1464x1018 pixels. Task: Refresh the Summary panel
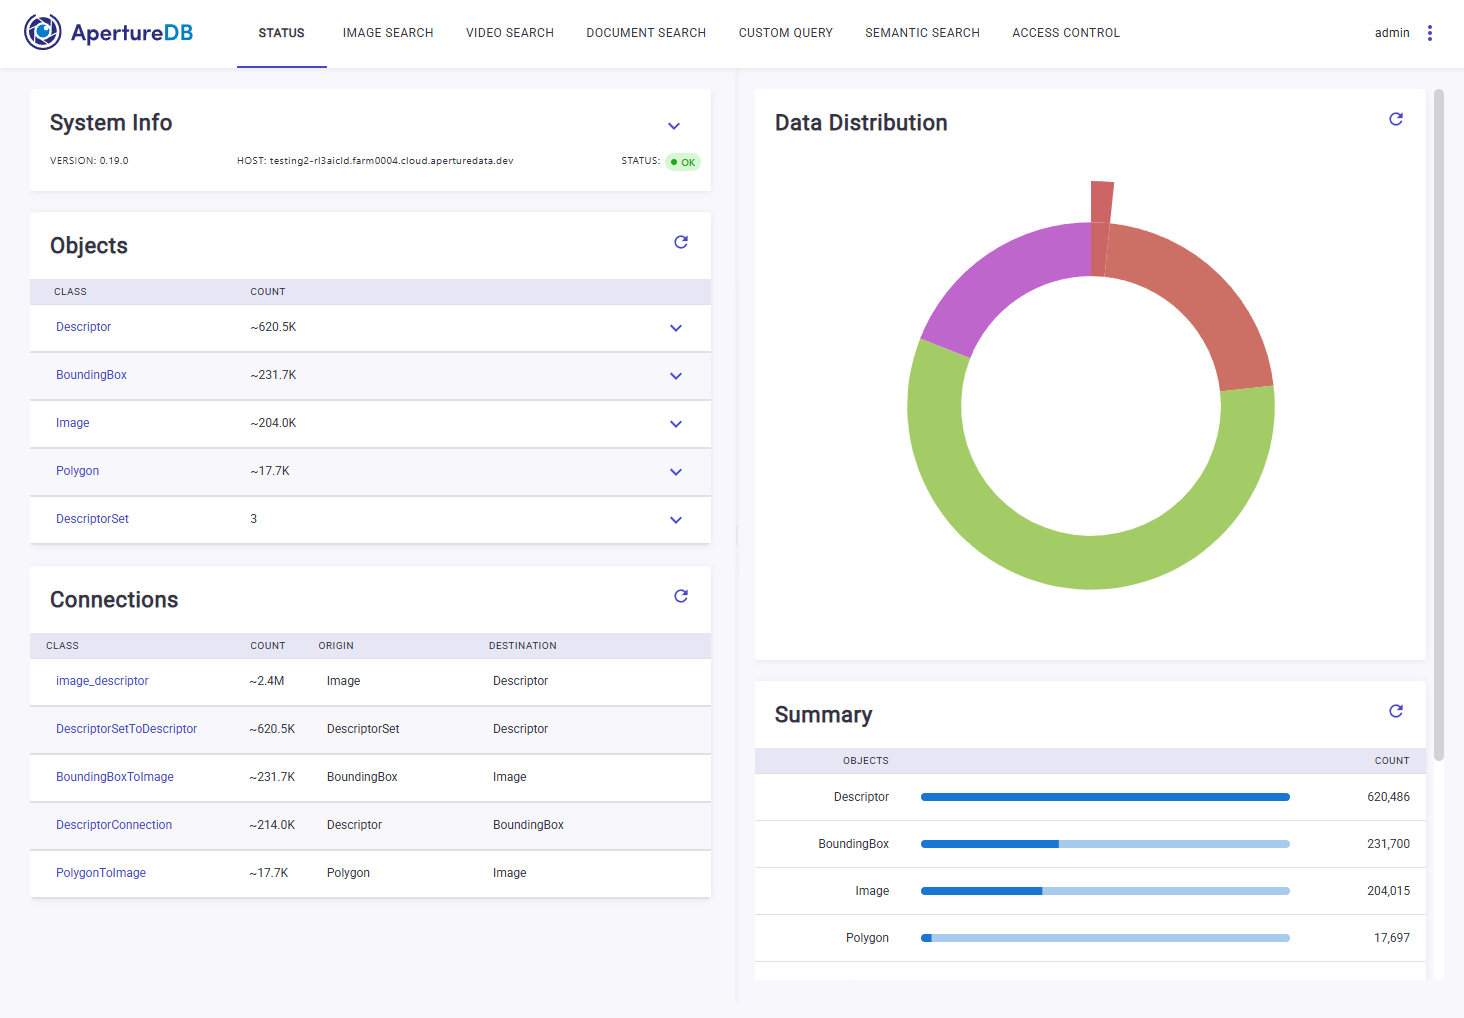point(1396,711)
